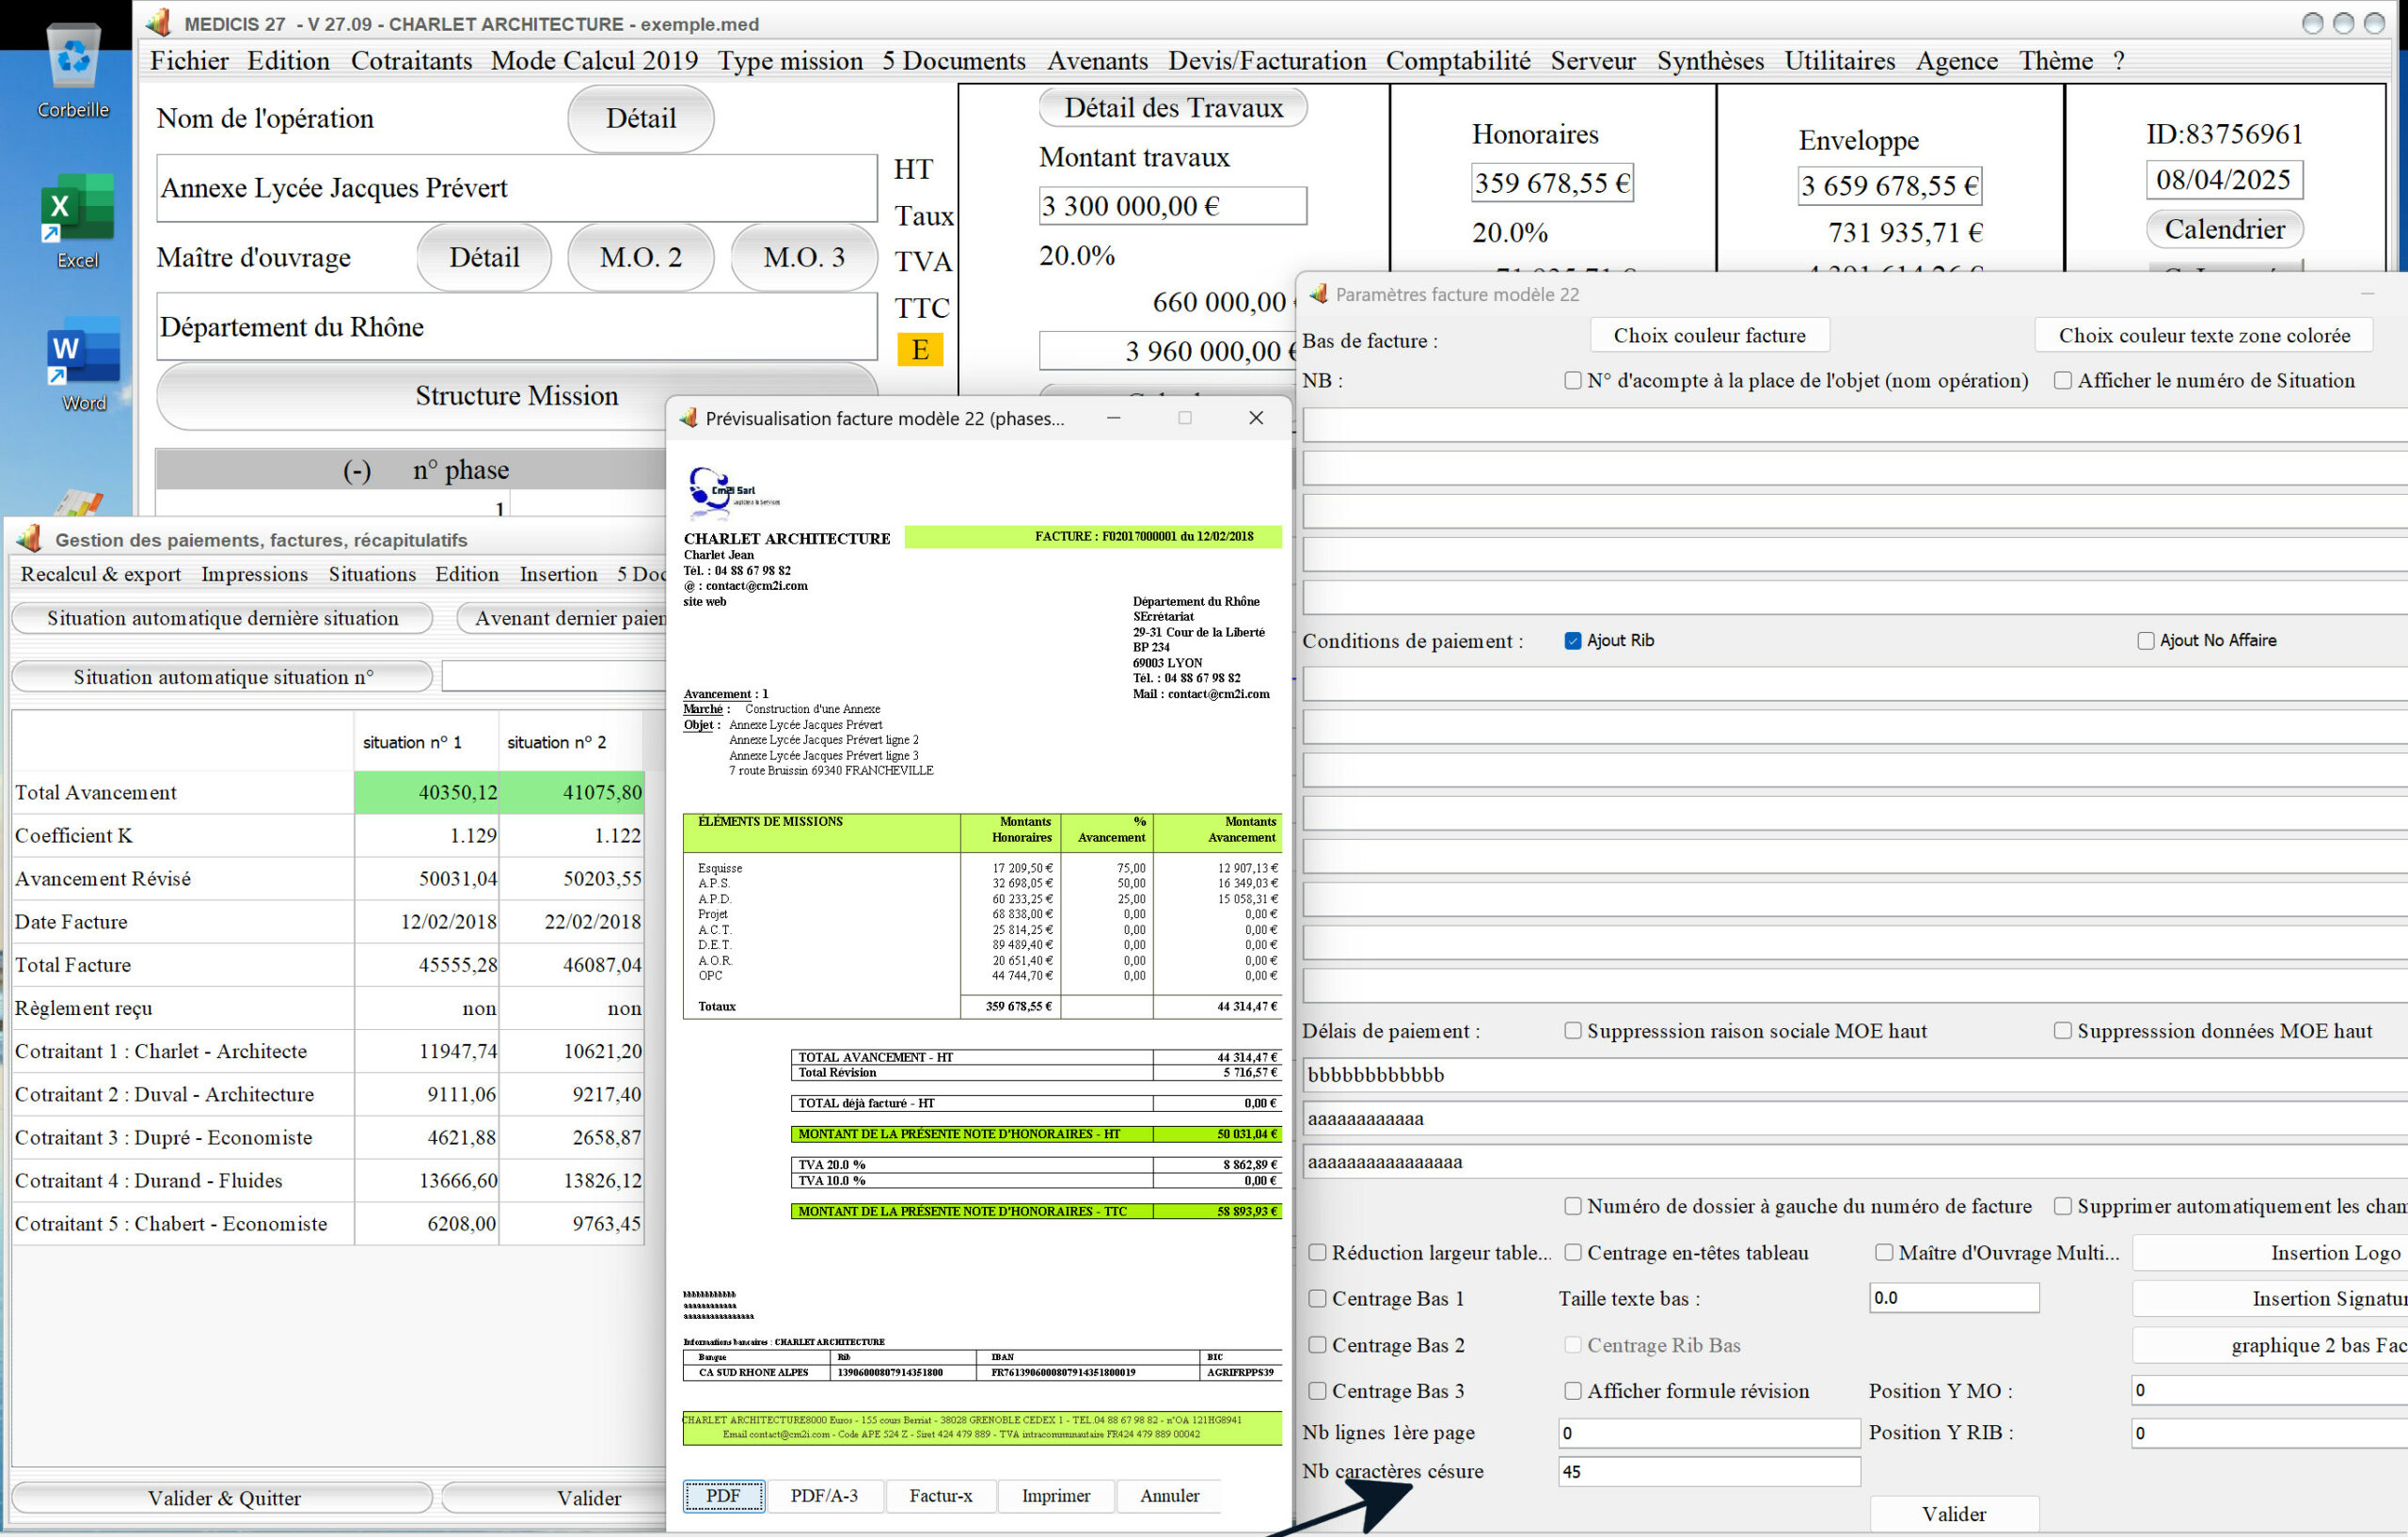Click the PDF/A-3 export button

(x=824, y=1495)
